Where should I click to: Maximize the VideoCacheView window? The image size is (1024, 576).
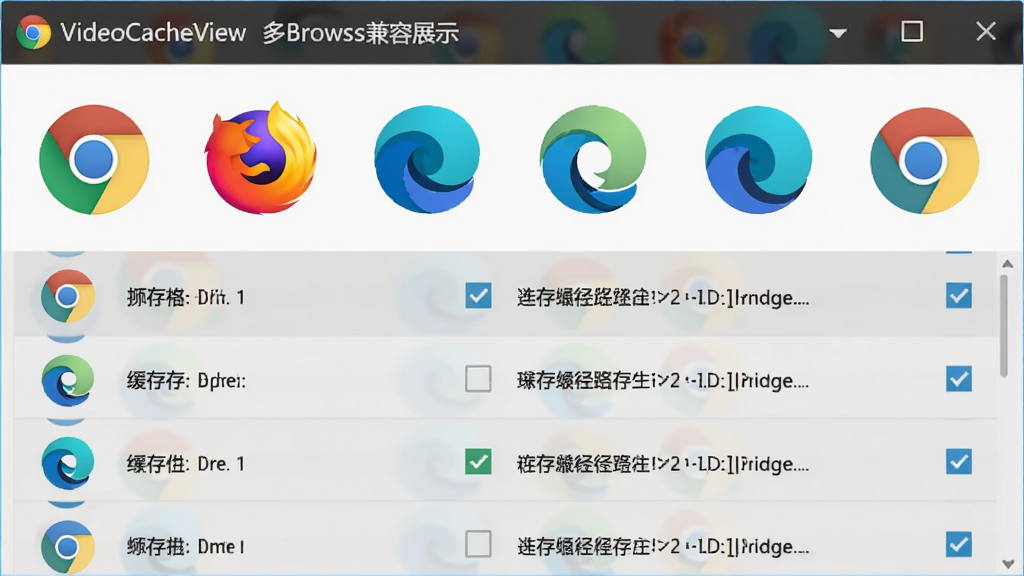912,31
